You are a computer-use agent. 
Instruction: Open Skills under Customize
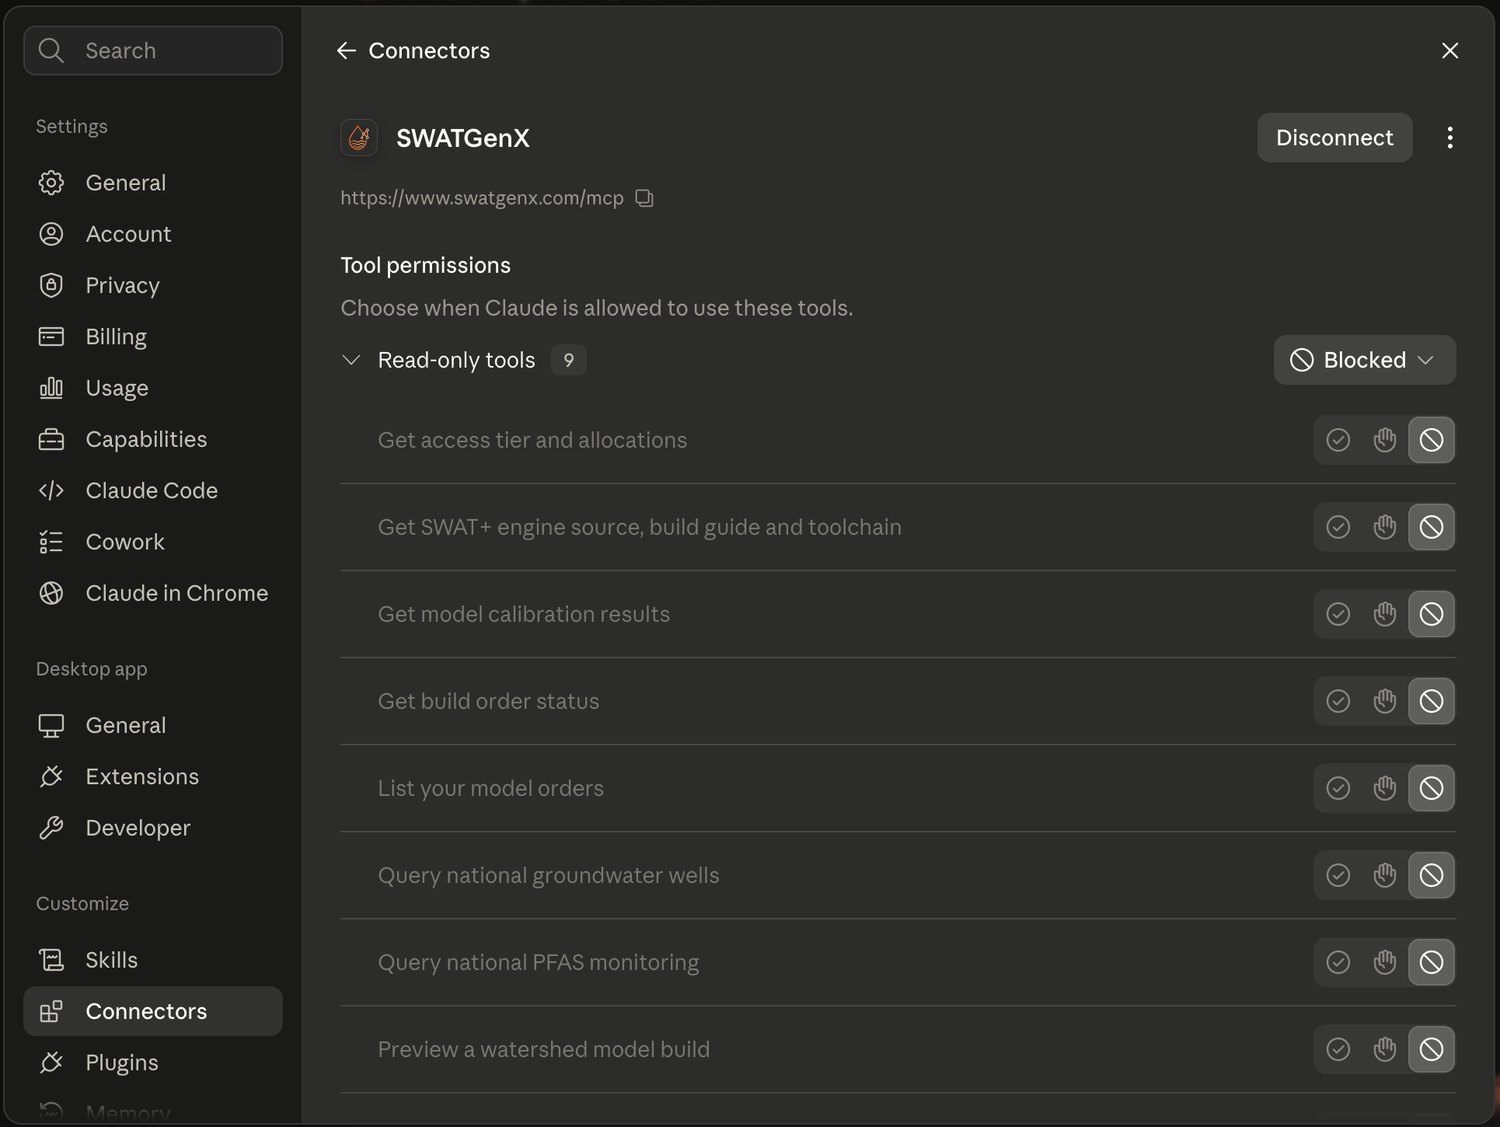(153, 960)
